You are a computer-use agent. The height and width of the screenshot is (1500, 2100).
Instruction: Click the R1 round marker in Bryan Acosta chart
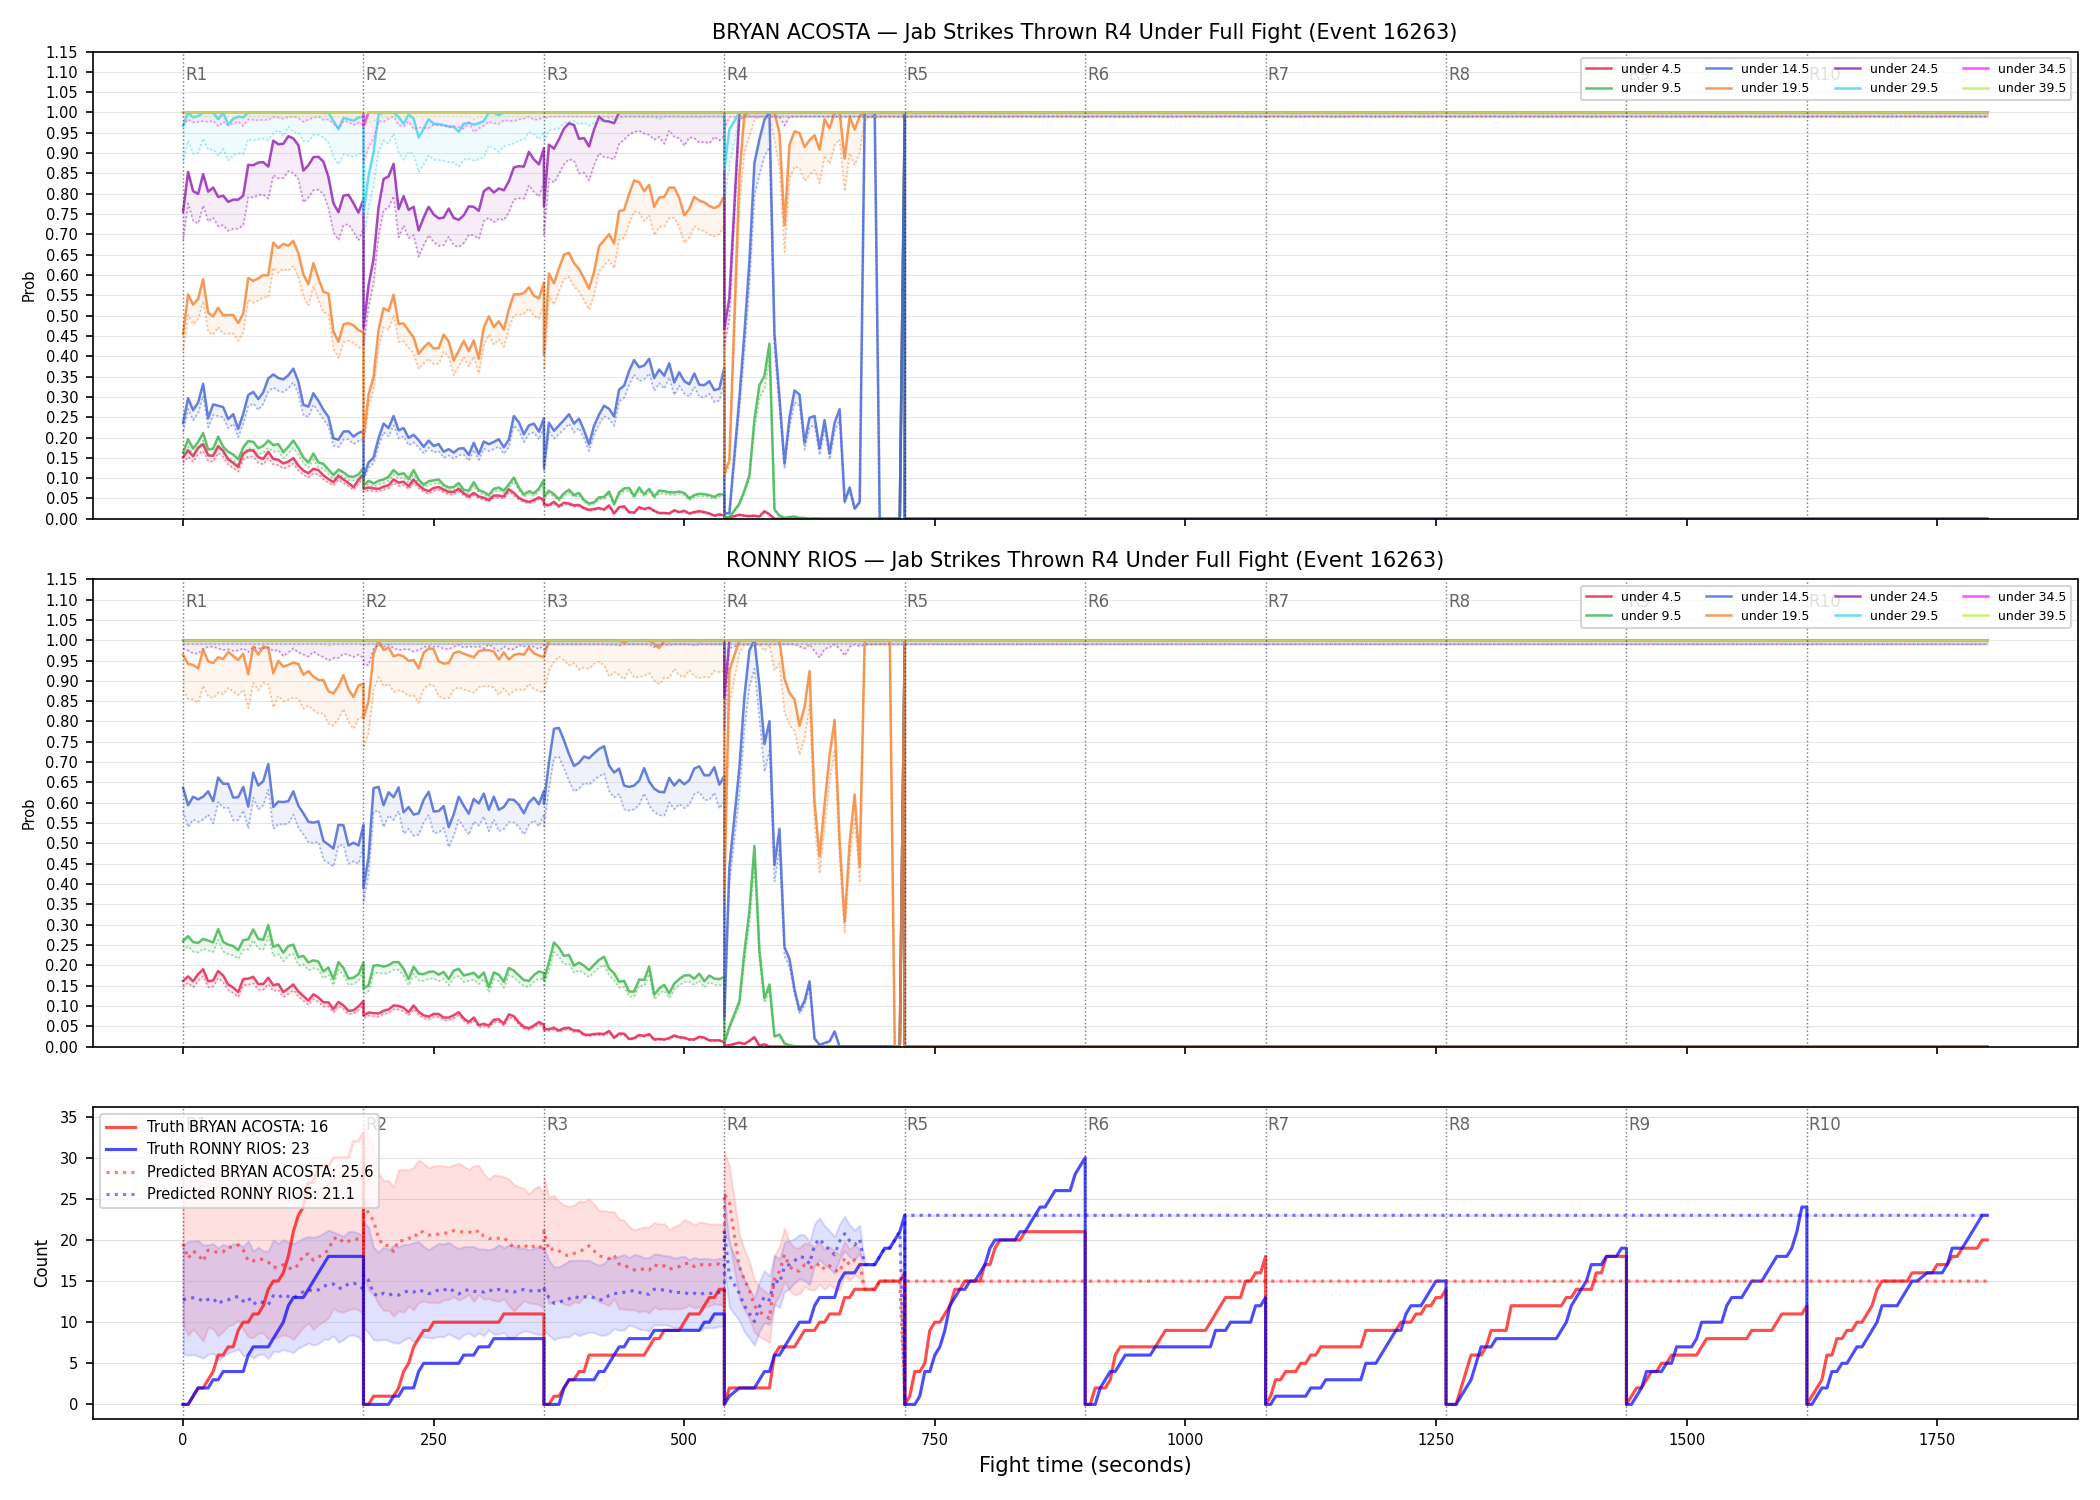tap(196, 74)
